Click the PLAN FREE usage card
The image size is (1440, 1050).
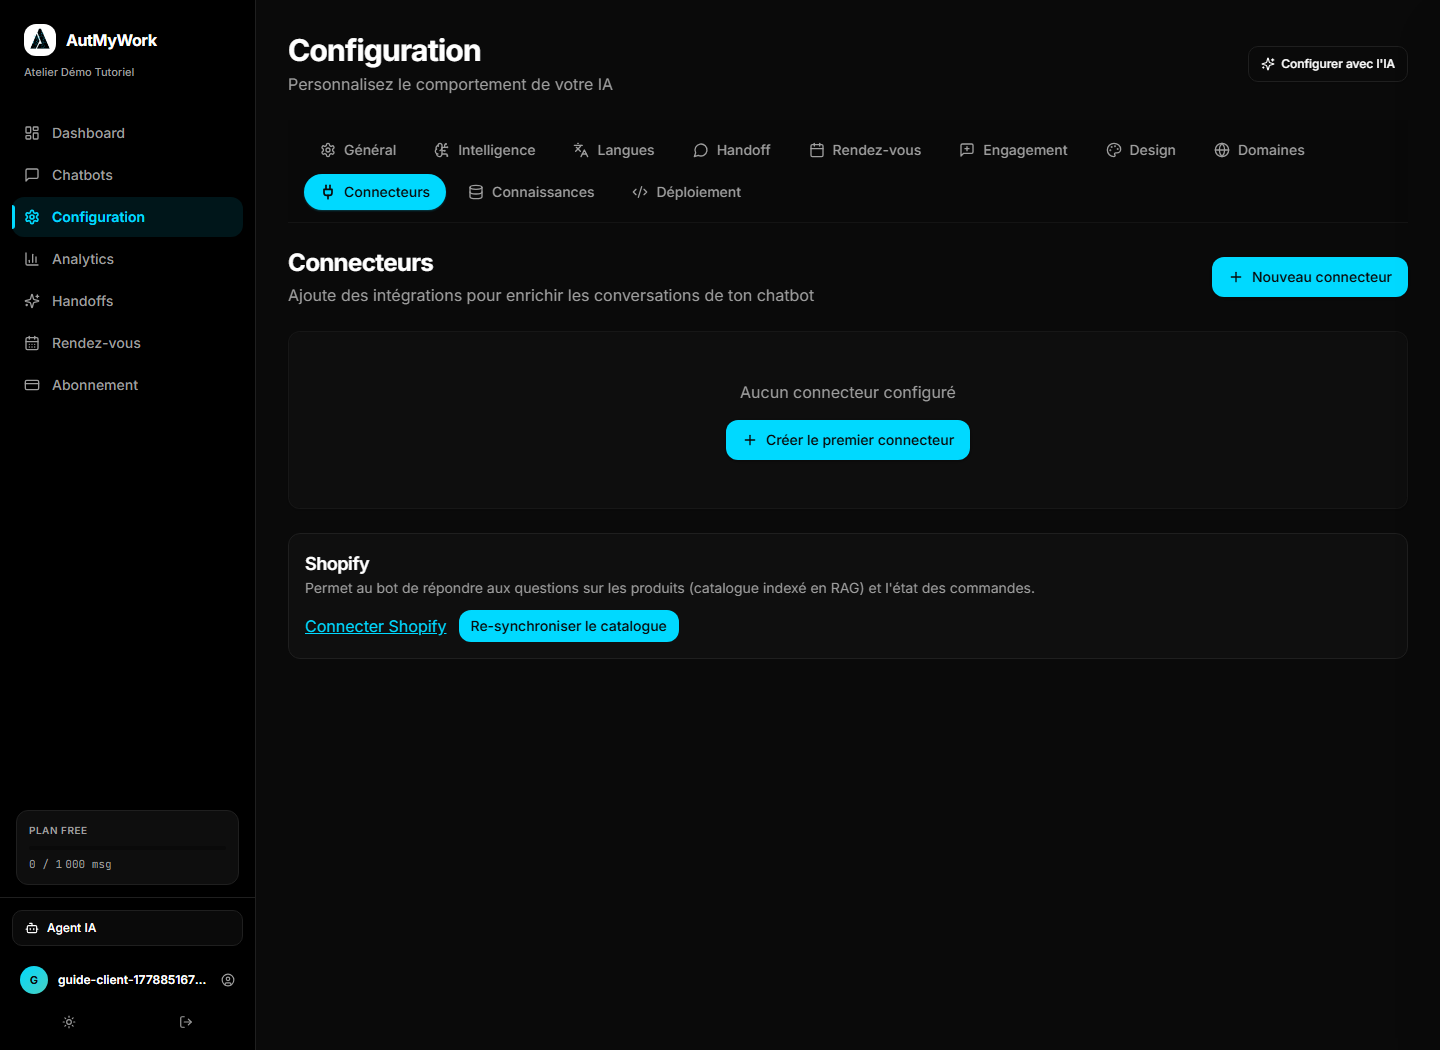(127, 848)
